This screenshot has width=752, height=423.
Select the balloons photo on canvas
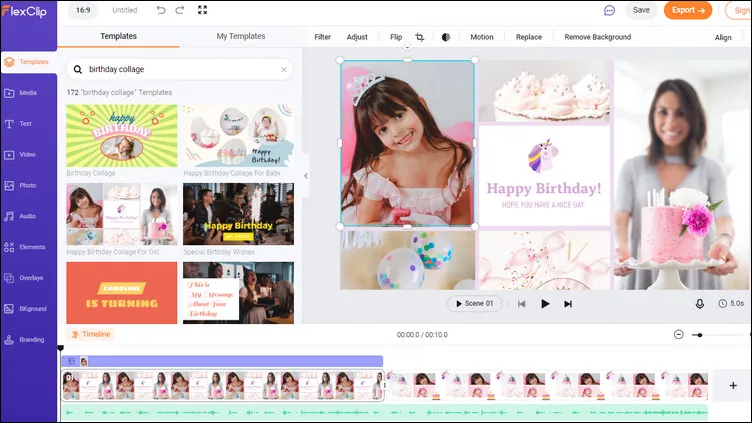(x=408, y=260)
